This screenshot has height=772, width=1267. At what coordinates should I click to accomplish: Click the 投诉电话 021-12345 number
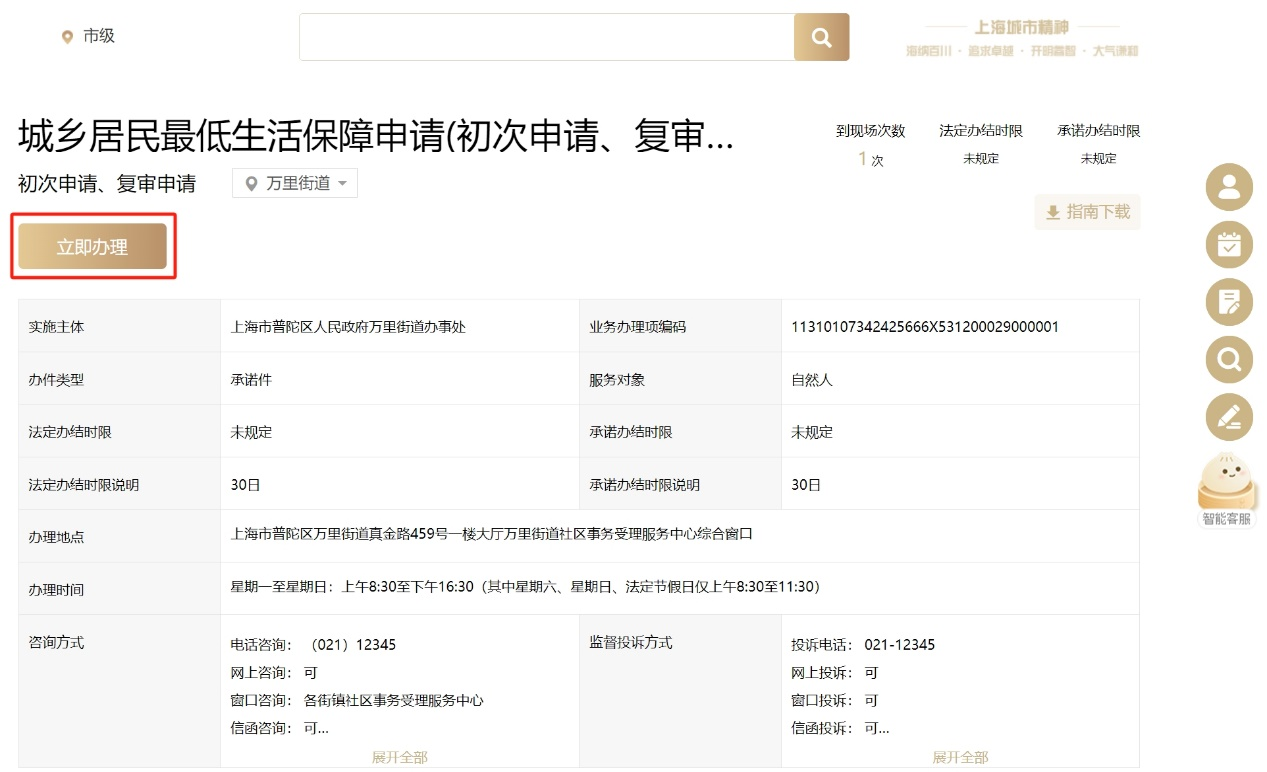pyautogui.click(x=899, y=645)
